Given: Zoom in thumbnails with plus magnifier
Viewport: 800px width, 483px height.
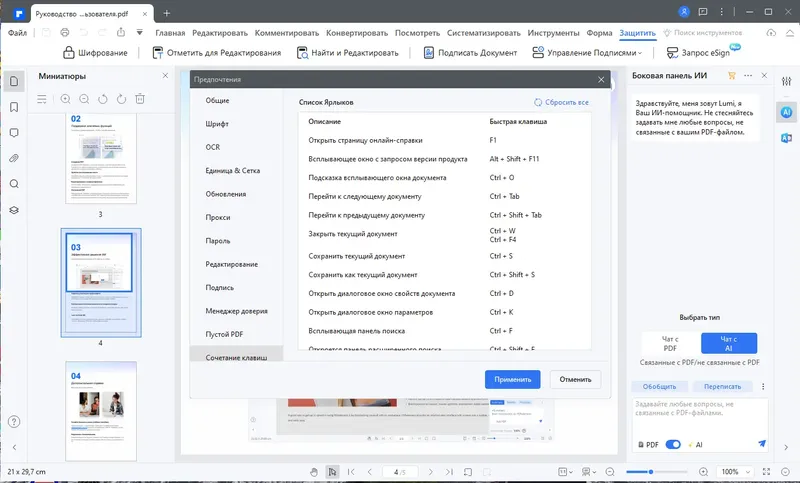Looking at the screenshot, I should point(65,99).
